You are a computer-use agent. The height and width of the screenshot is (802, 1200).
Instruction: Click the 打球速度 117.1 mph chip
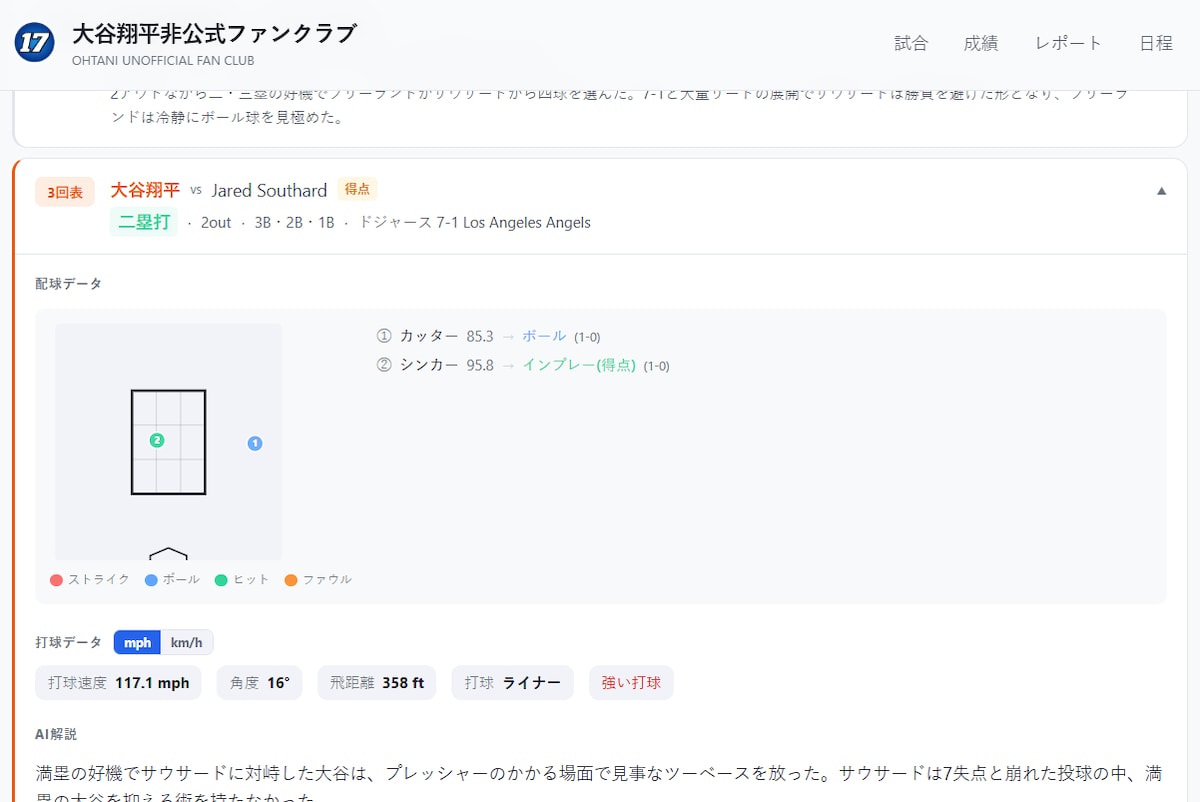click(x=118, y=683)
